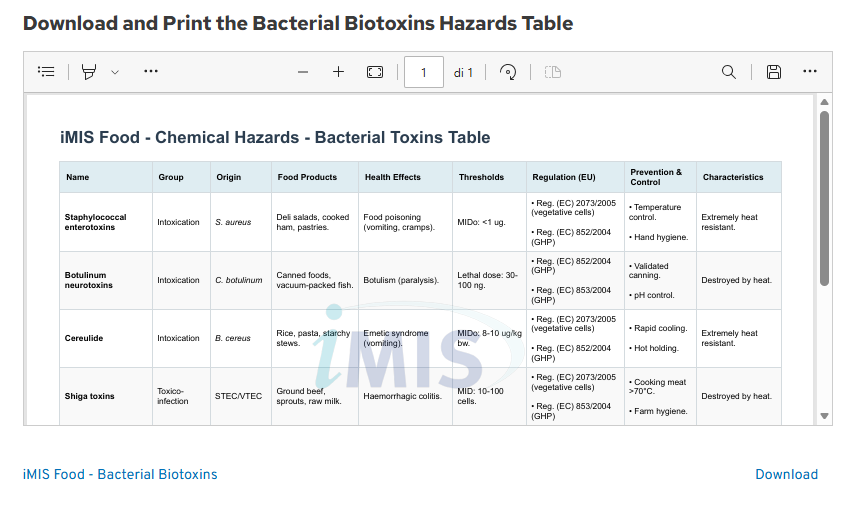Open the table of contents panel

[x=46, y=72]
